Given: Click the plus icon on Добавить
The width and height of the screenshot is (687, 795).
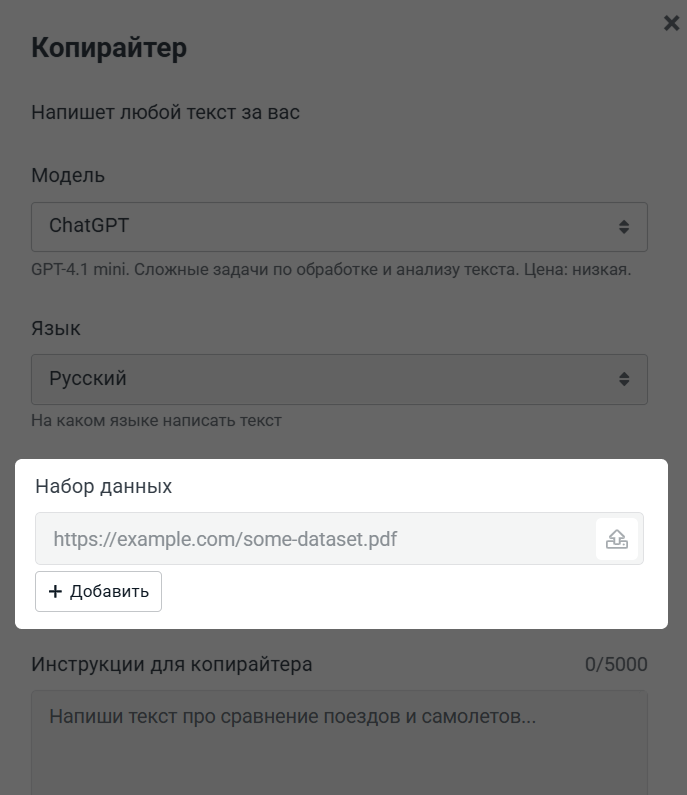Looking at the screenshot, I should pyautogui.click(x=55, y=591).
